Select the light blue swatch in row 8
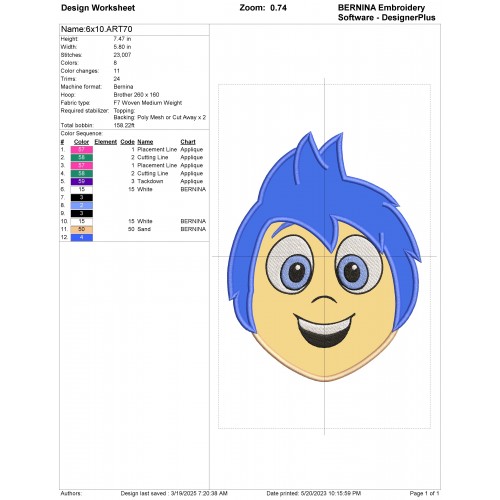The image size is (500, 500). point(81,205)
